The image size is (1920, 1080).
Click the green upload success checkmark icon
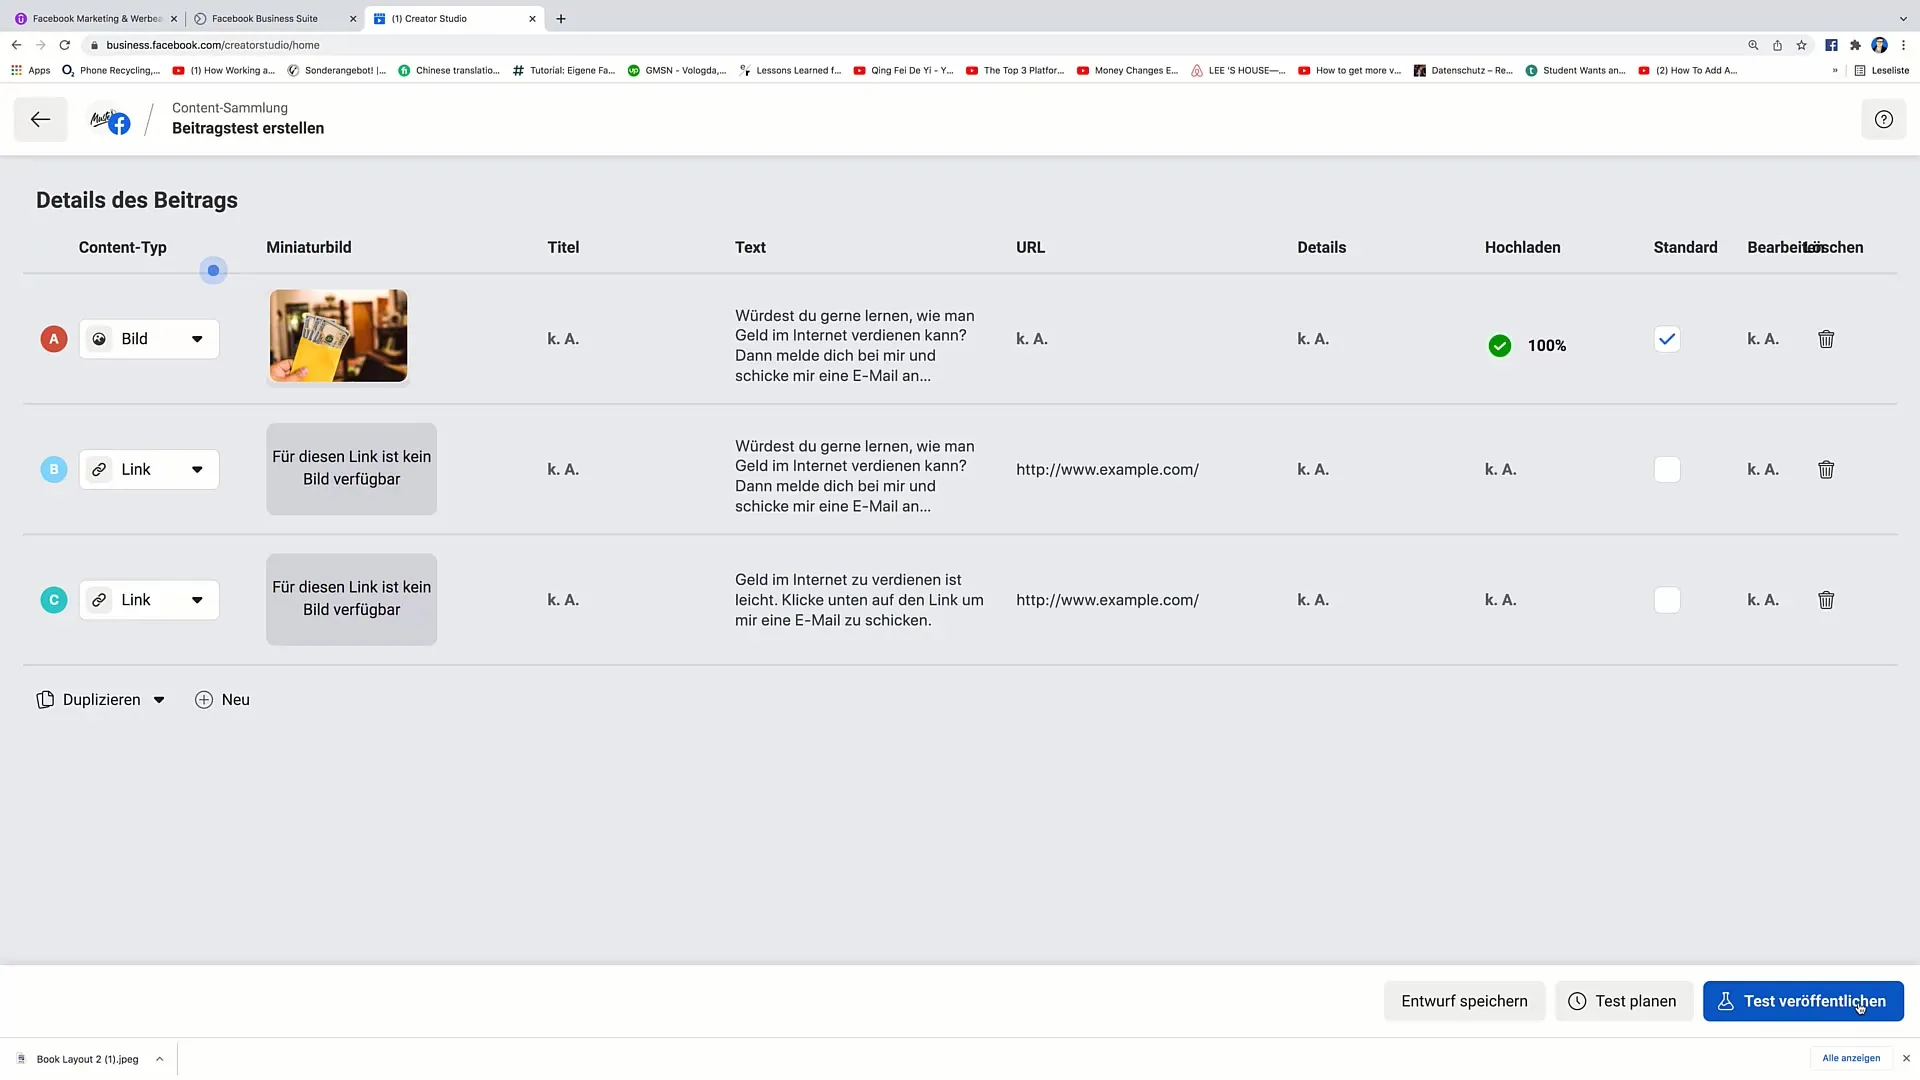point(1499,344)
